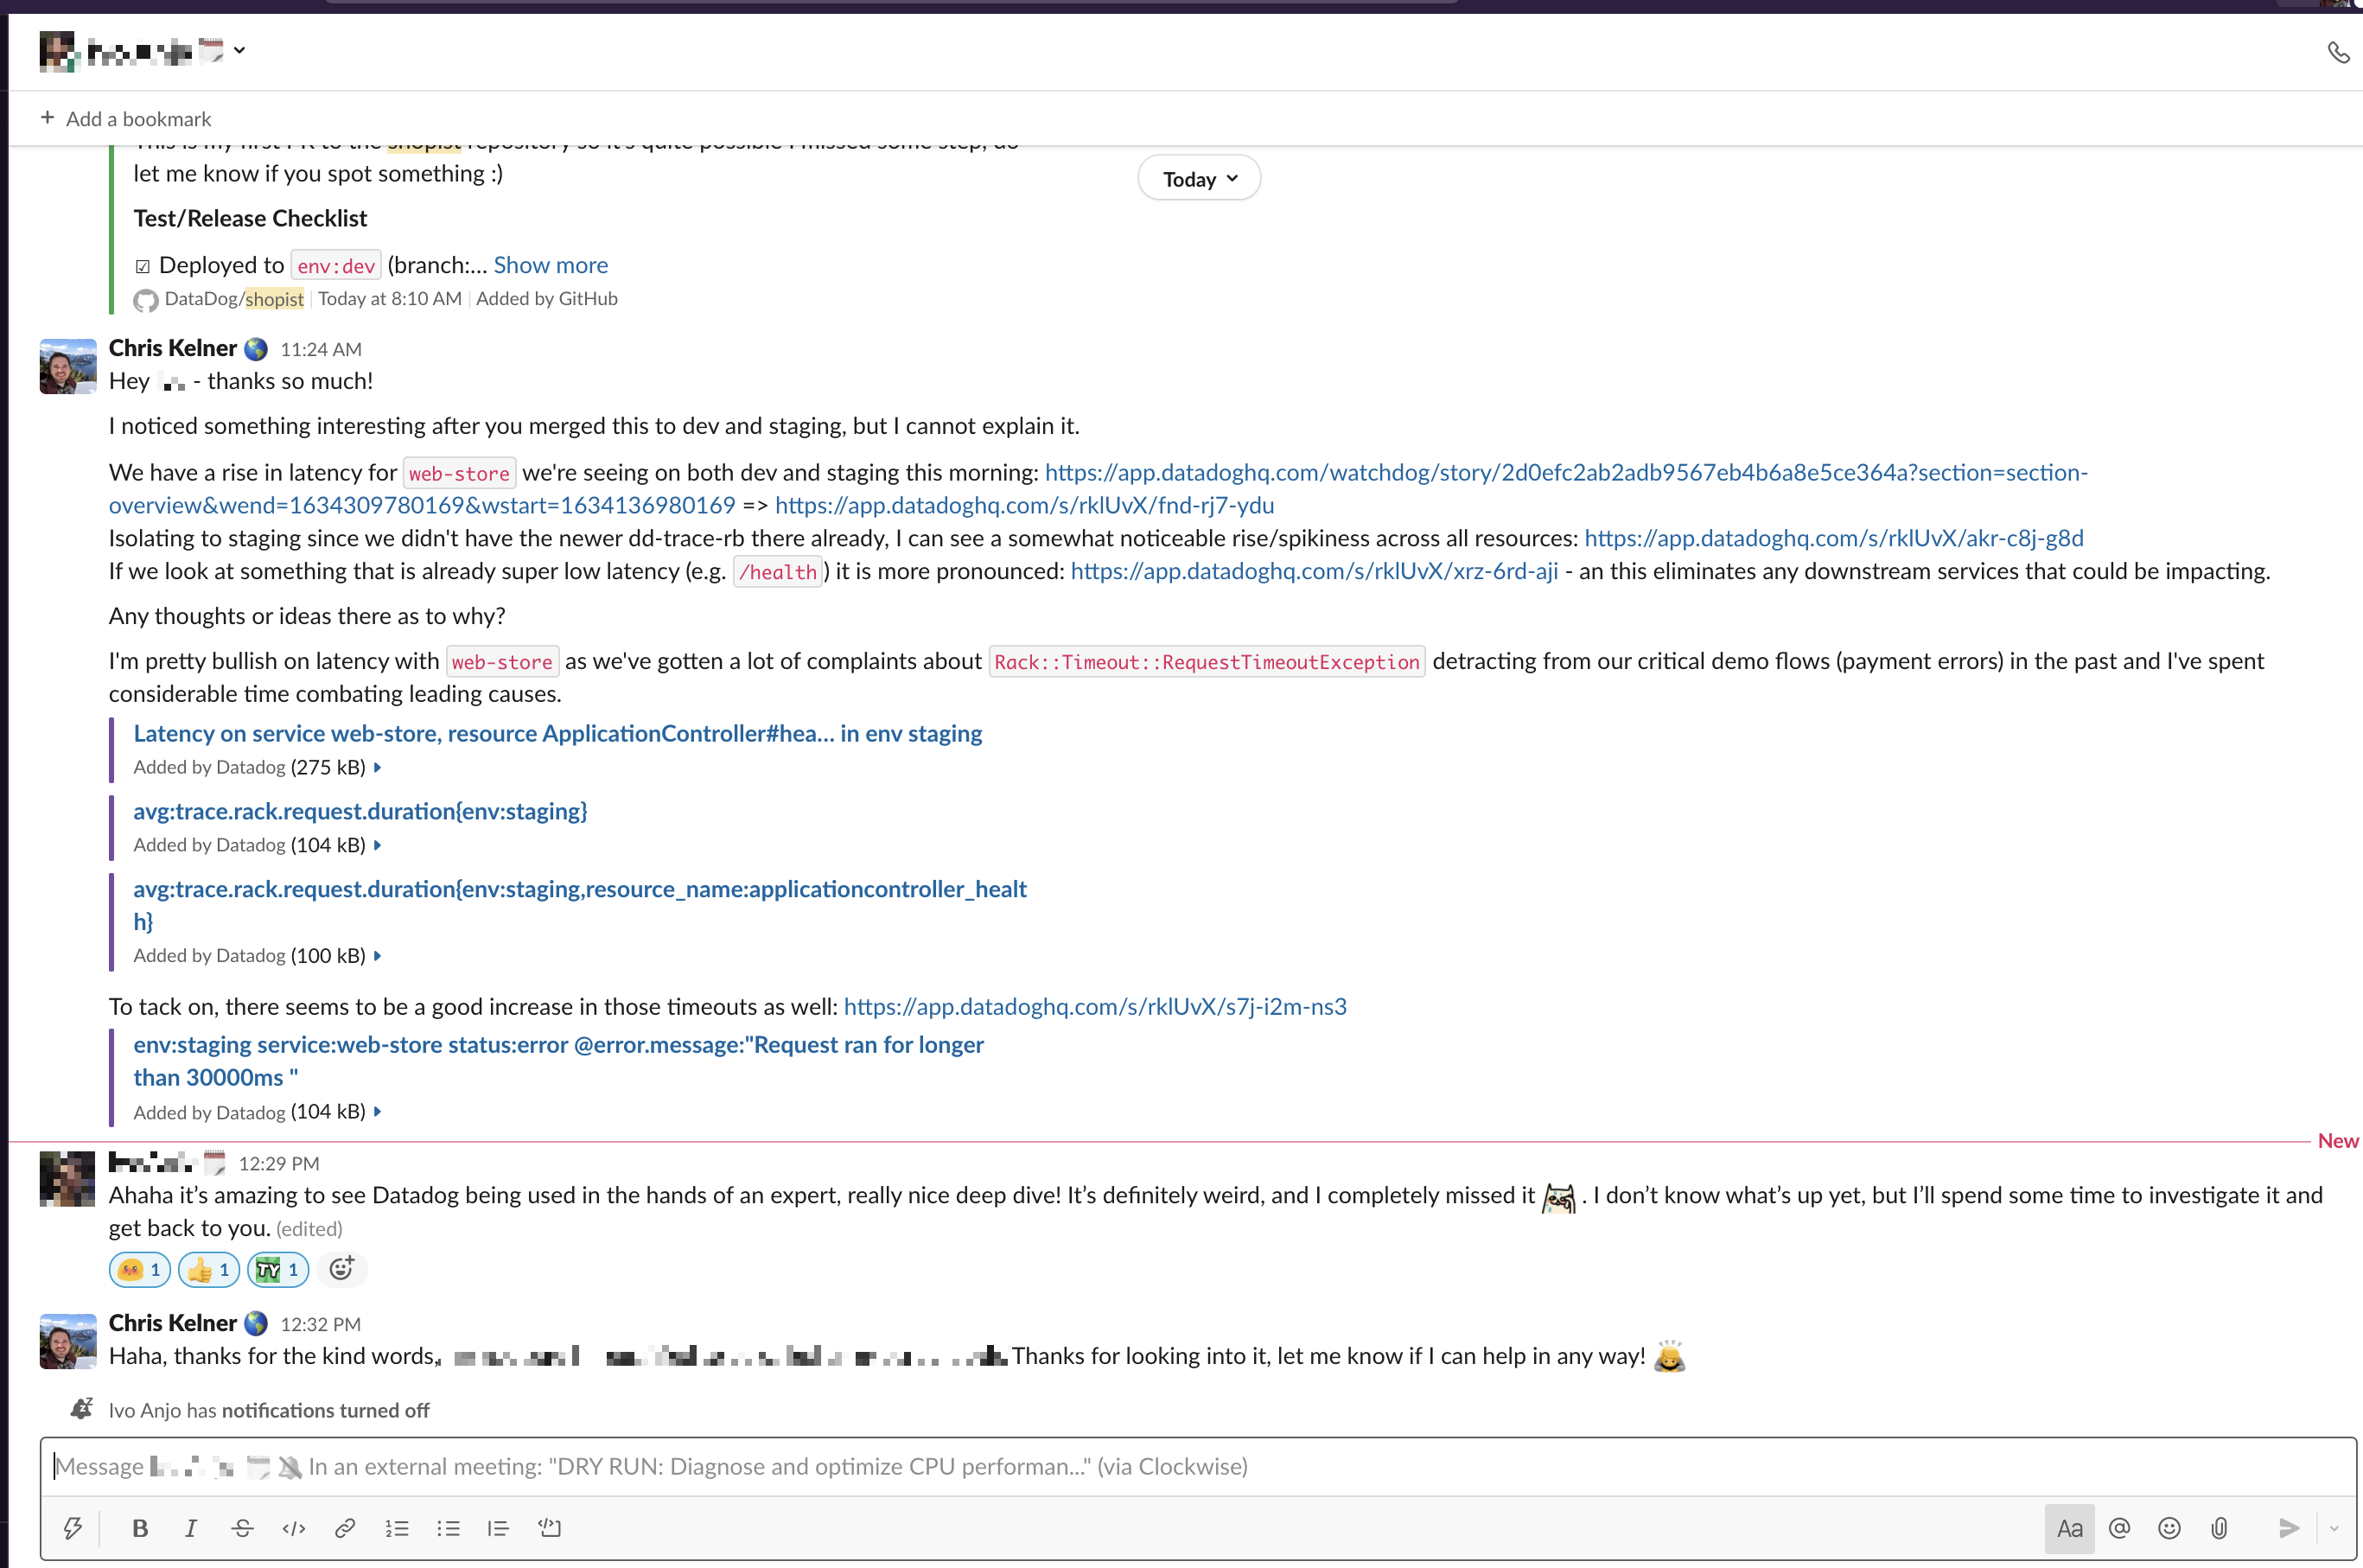Open the Today date dropdown
The image size is (2363, 1568).
click(x=1199, y=179)
